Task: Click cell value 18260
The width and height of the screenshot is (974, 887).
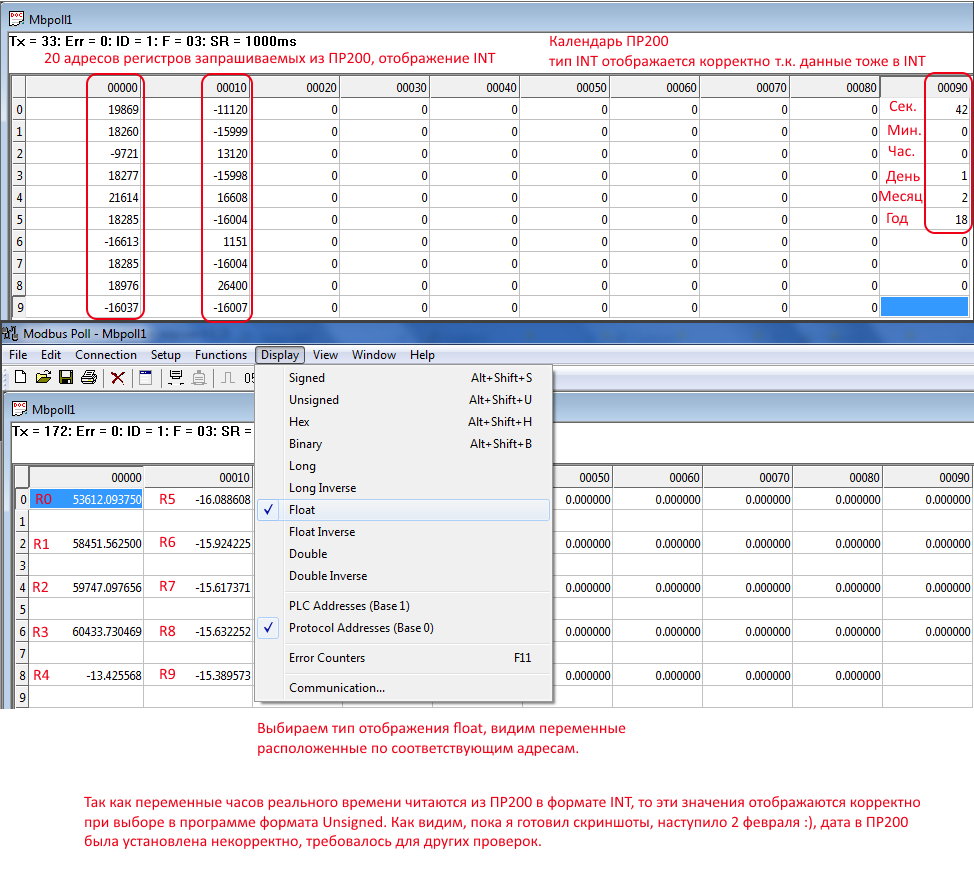Action: [x=84, y=132]
